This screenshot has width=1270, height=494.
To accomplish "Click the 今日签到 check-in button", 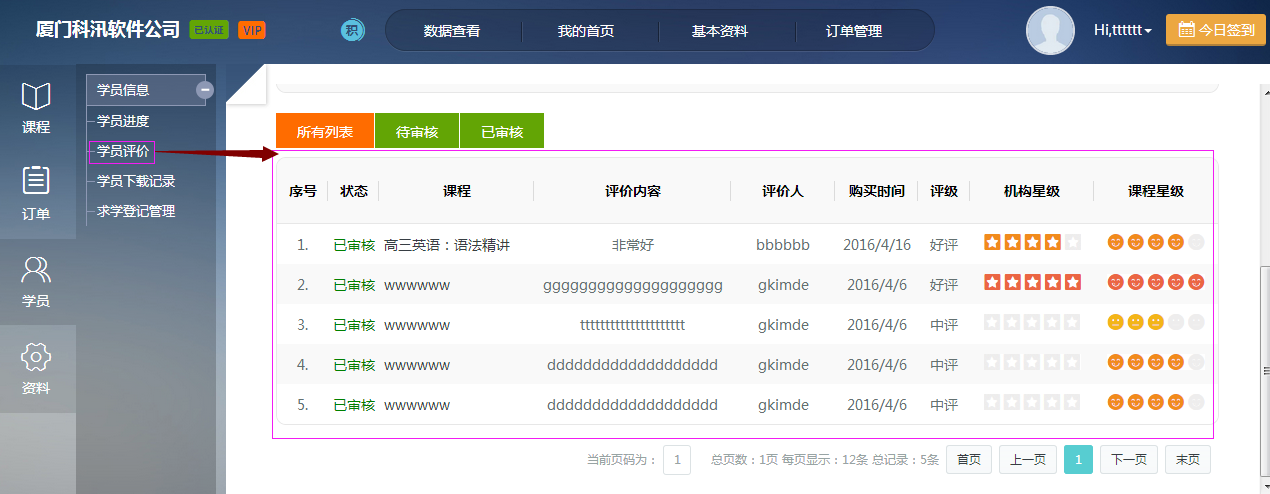I will (x=1216, y=30).
